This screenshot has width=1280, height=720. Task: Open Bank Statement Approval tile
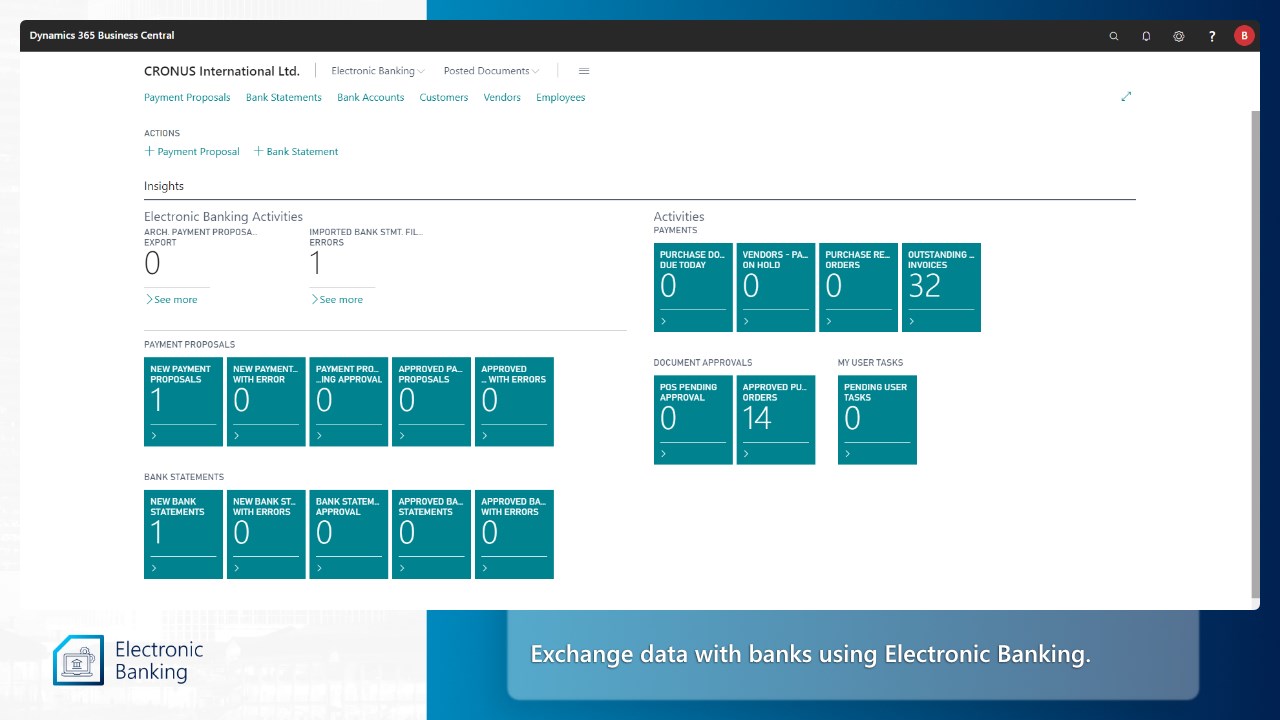pyautogui.click(x=349, y=534)
